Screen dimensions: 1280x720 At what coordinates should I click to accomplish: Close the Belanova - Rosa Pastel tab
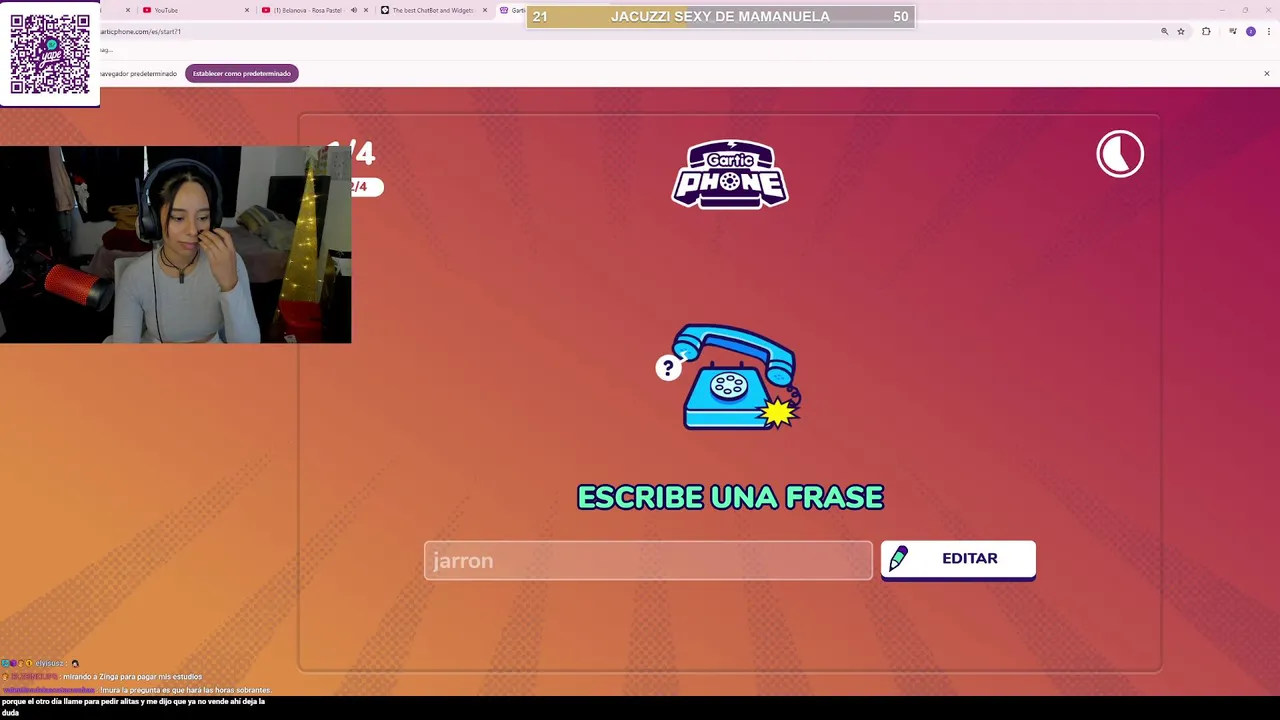366,10
